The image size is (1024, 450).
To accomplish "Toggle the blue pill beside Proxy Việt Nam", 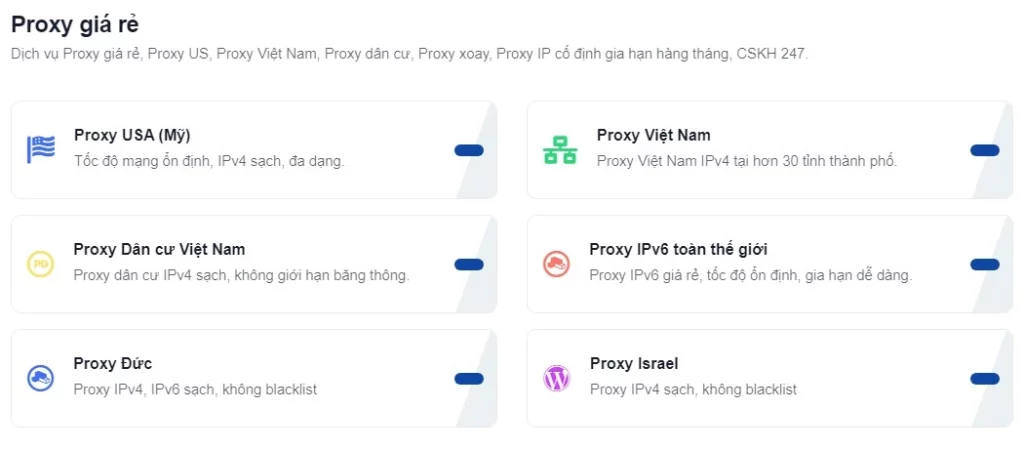I will coord(984,150).
